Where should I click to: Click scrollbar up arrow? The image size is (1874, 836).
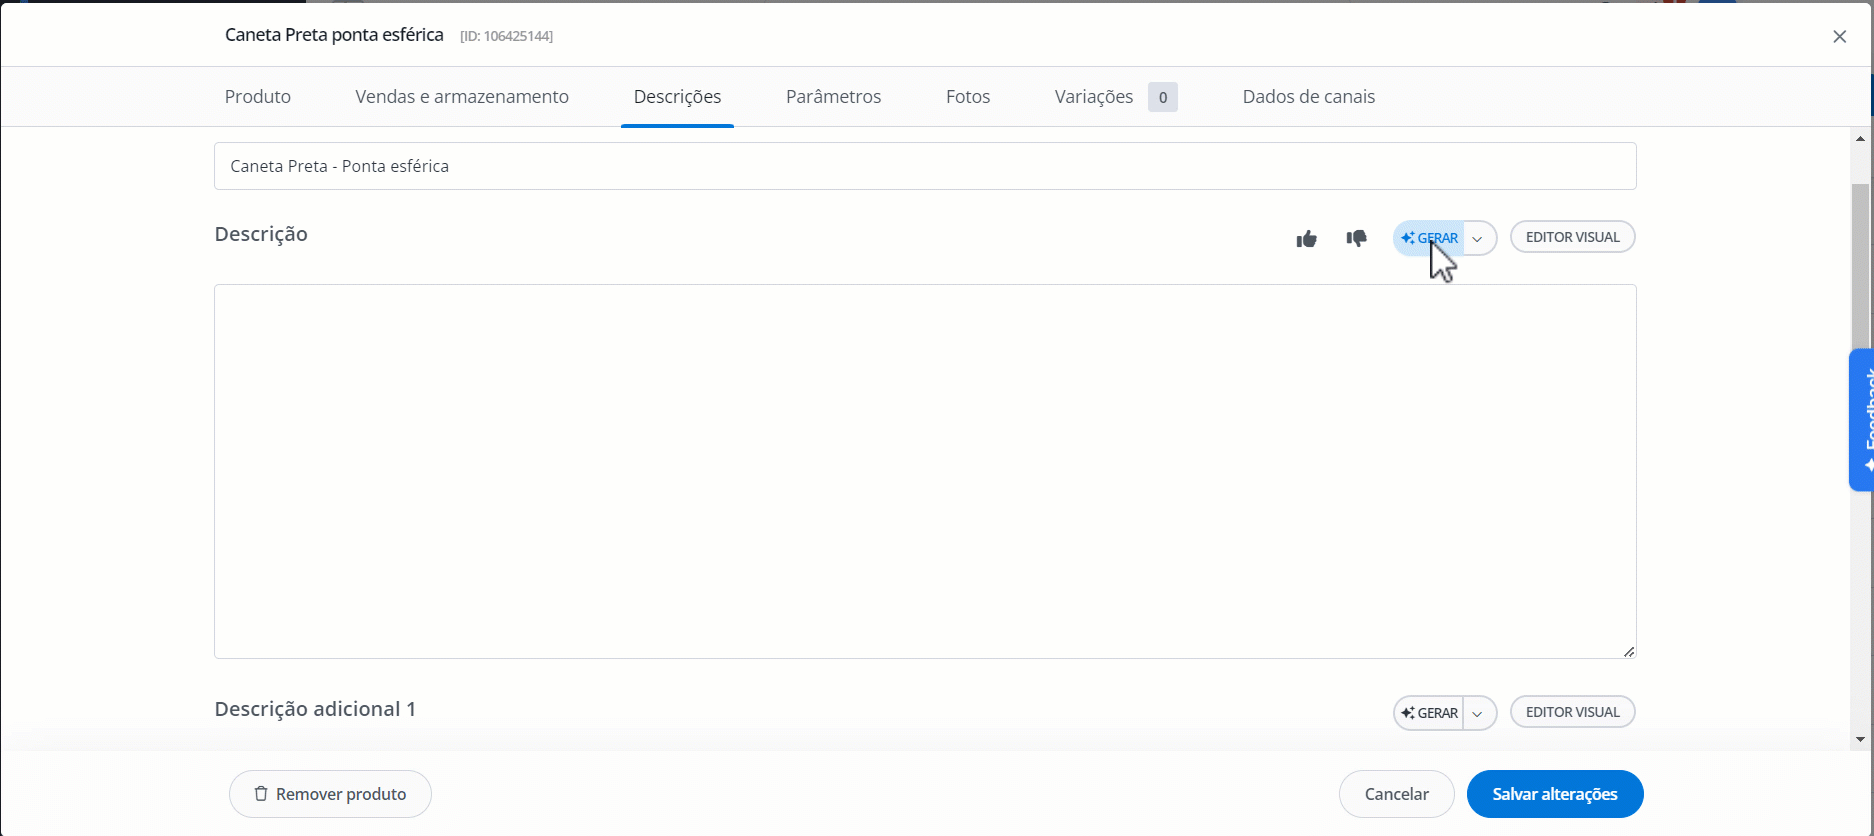pyautogui.click(x=1860, y=139)
